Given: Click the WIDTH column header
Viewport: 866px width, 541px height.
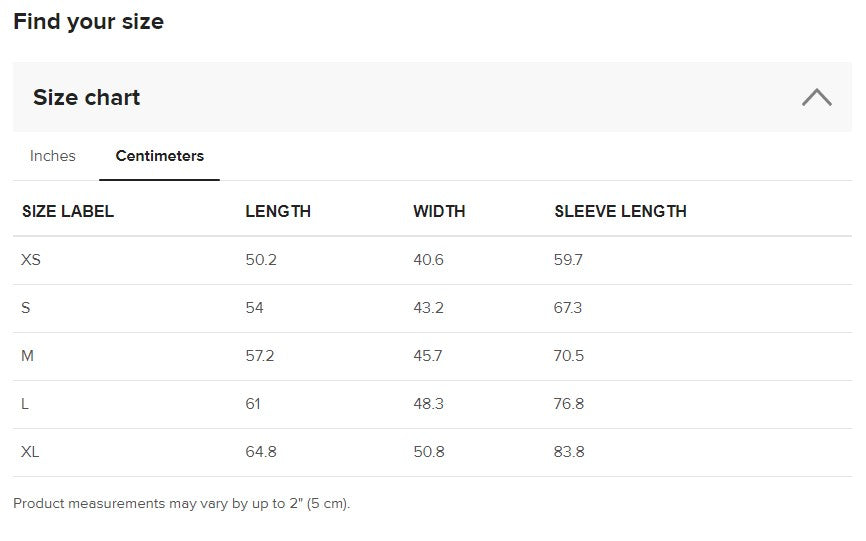Looking at the screenshot, I should tap(439, 211).
